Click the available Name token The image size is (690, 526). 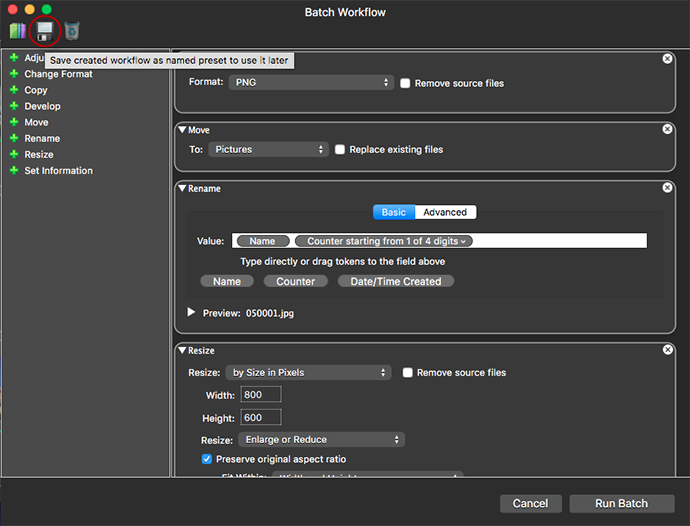[227, 281]
